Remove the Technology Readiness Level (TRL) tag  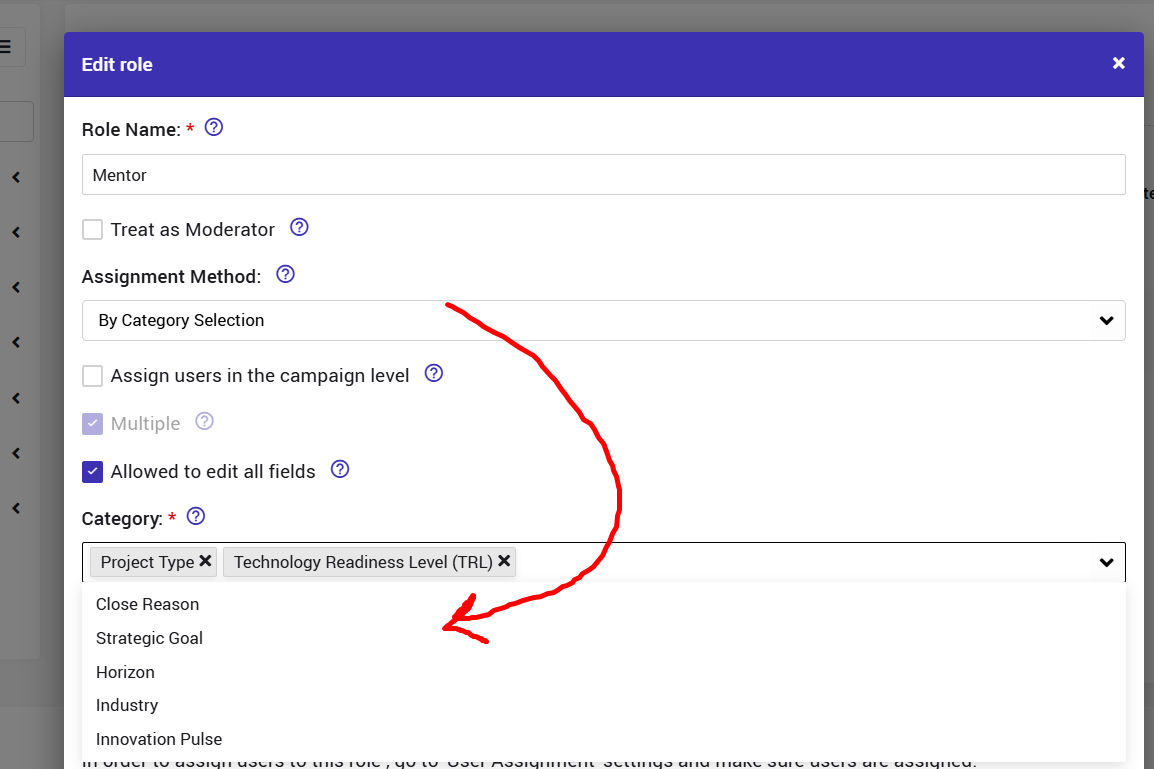(x=504, y=561)
